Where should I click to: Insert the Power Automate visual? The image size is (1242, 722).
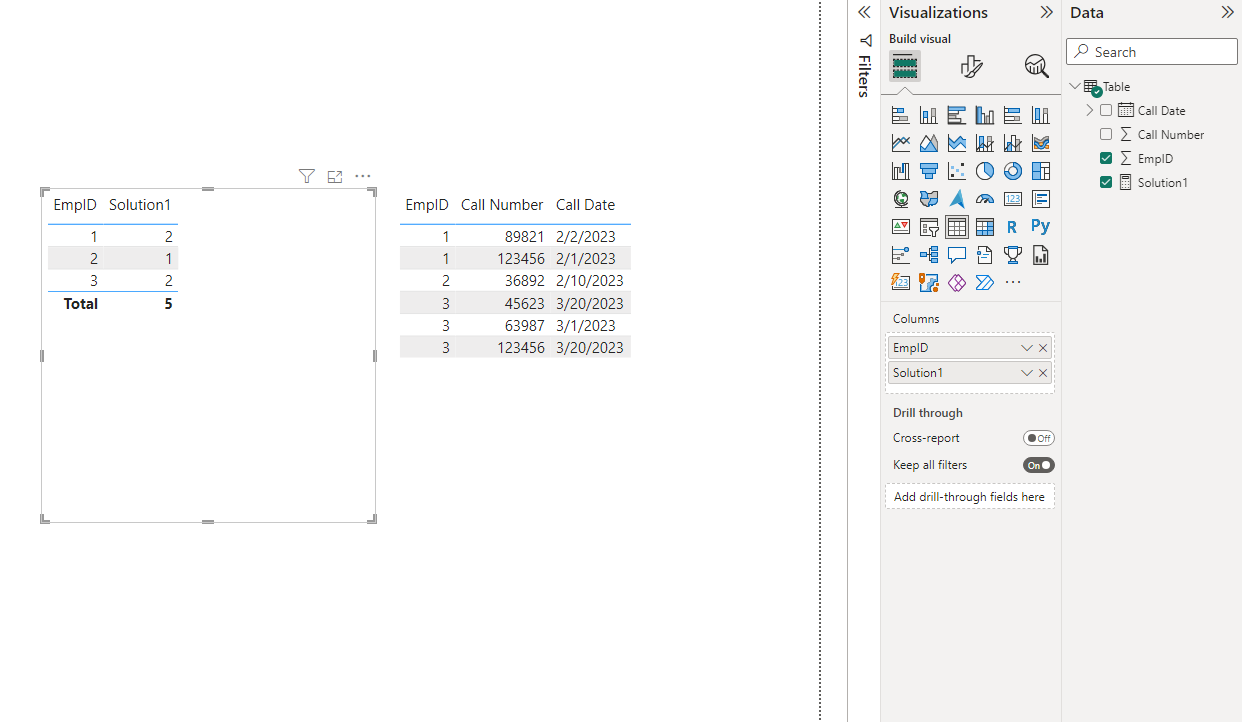click(x=984, y=283)
